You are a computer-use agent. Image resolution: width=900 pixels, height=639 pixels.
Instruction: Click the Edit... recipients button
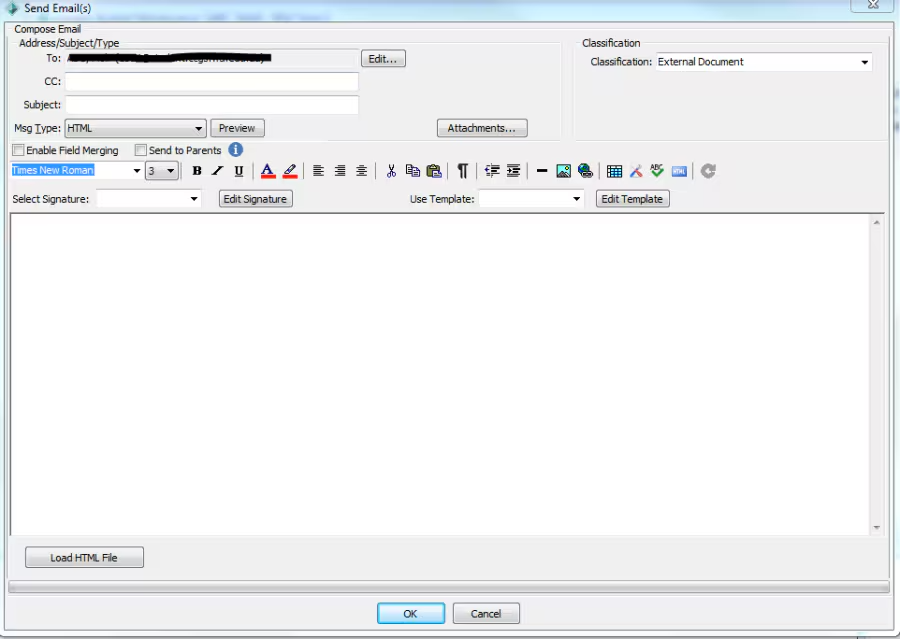point(383,59)
